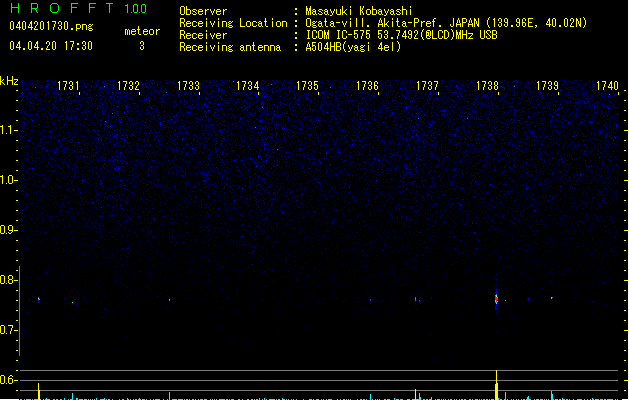Click the 1740 time marker
Screen dimensions: 629x400
(x=607, y=85)
